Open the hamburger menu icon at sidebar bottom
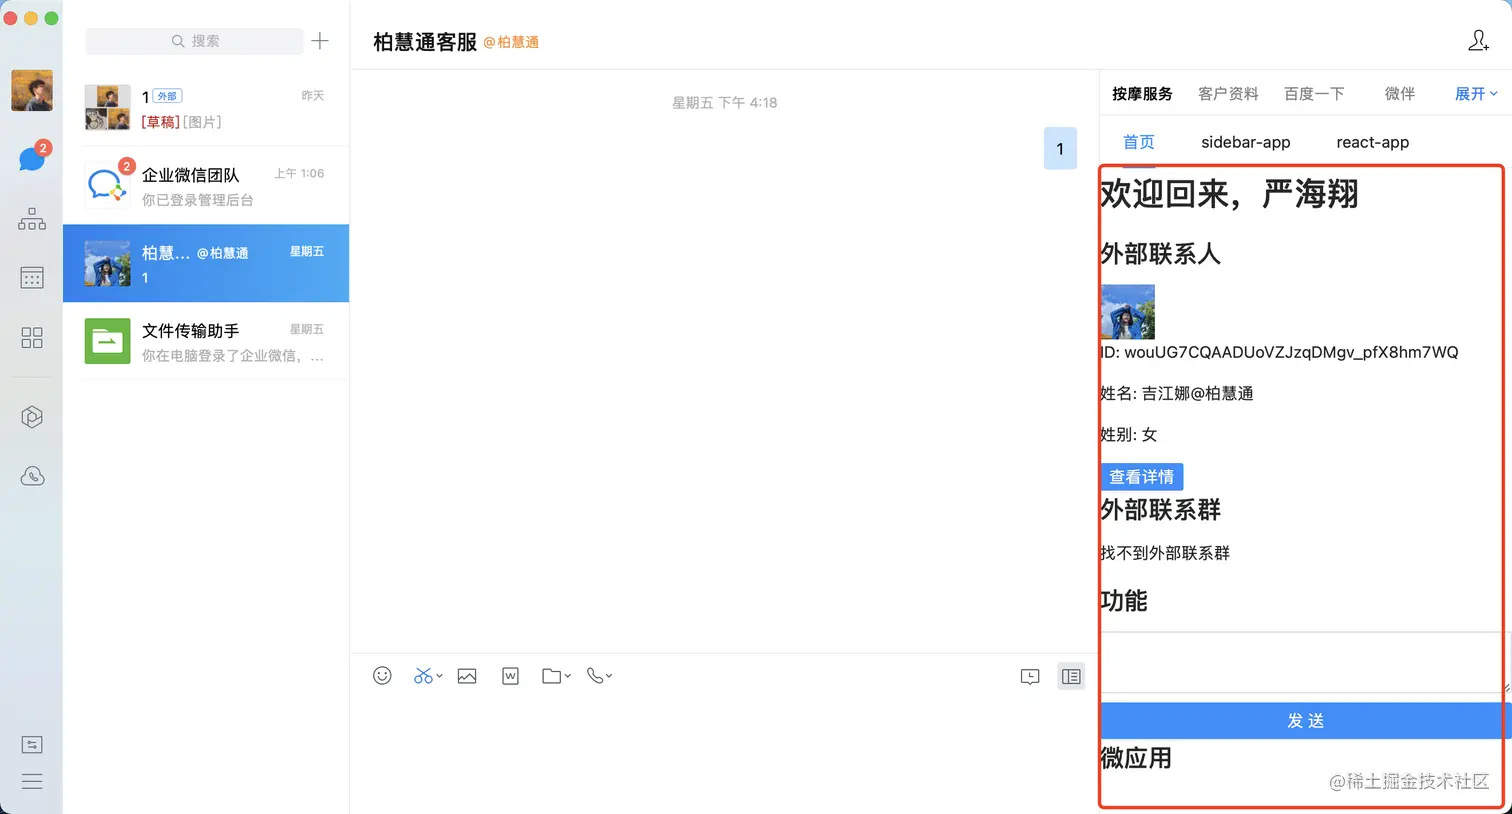Screen dimensions: 1512x814 [32, 781]
